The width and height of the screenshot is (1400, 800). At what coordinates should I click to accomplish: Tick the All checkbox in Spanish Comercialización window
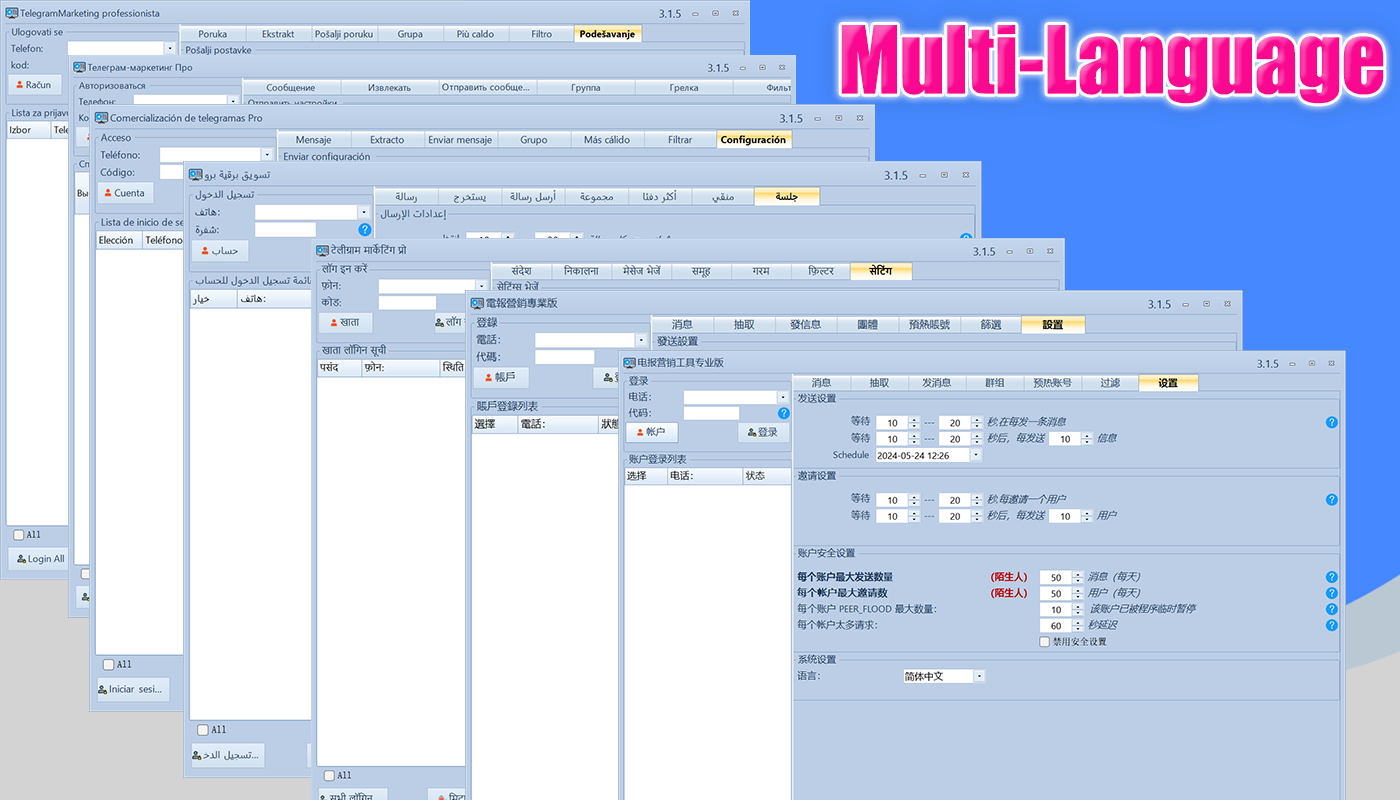(x=109, y=664)
